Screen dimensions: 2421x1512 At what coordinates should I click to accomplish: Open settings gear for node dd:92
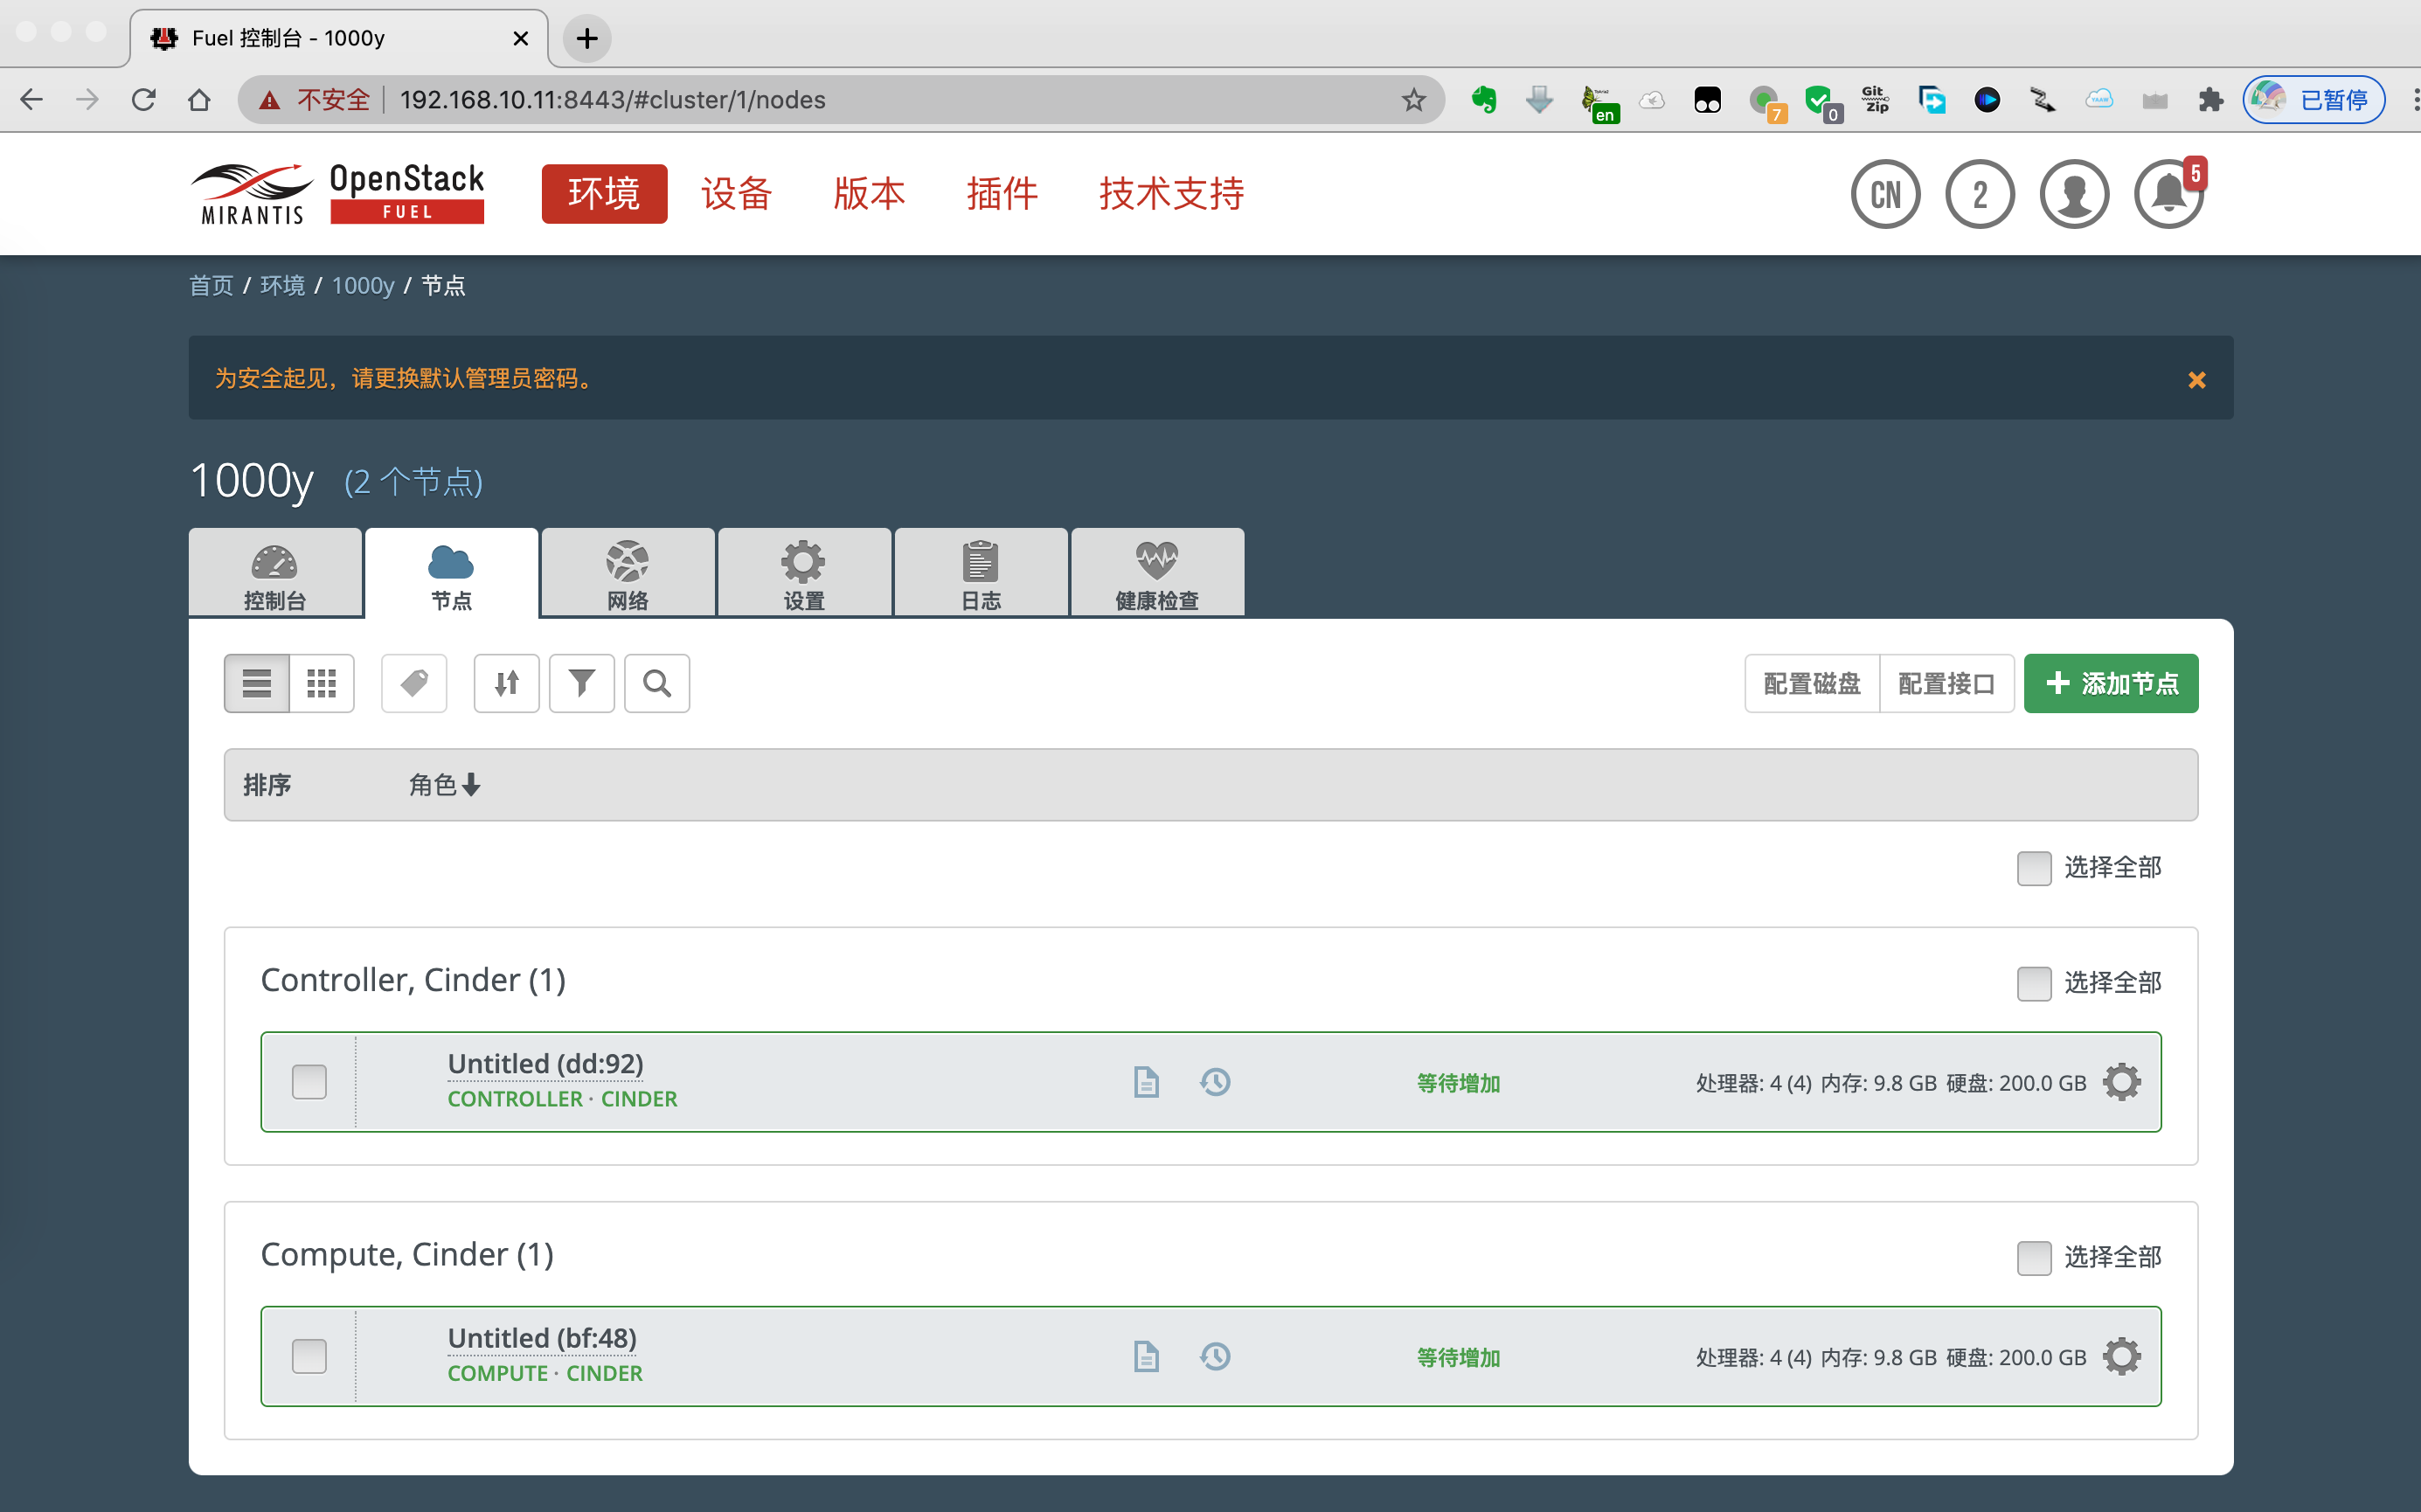[x=2121, y=1082]
